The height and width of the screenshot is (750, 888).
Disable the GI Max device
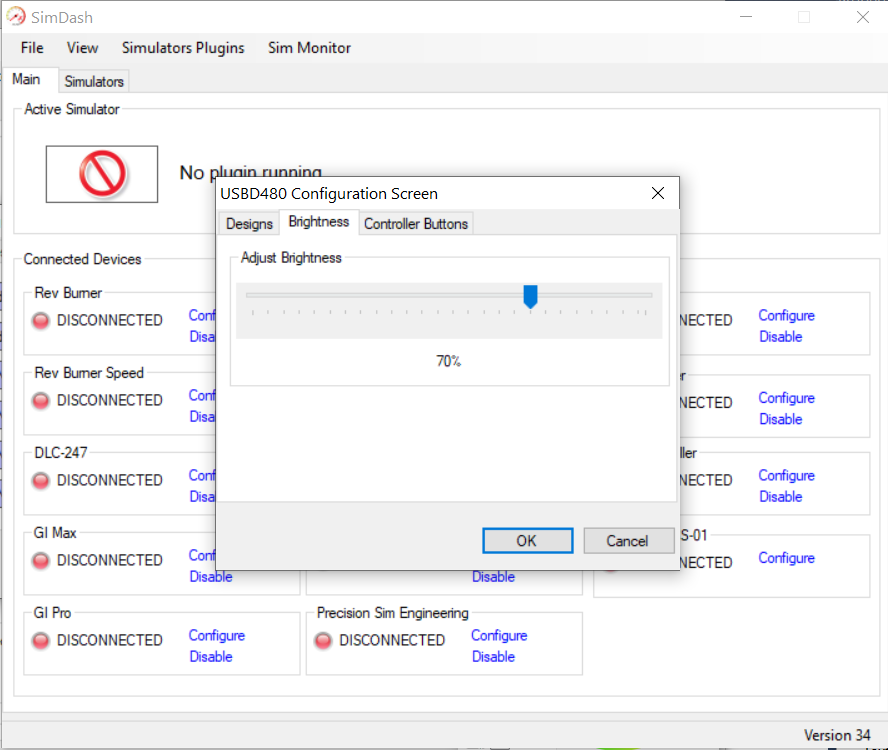(211, 577)
